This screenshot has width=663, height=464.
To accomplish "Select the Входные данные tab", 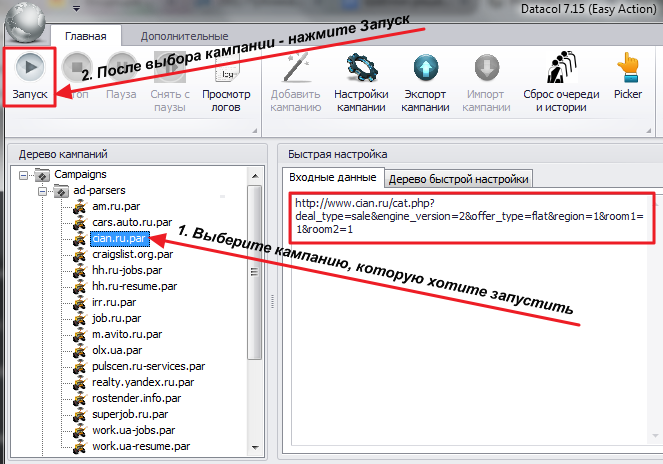I will tap(333, 177).
